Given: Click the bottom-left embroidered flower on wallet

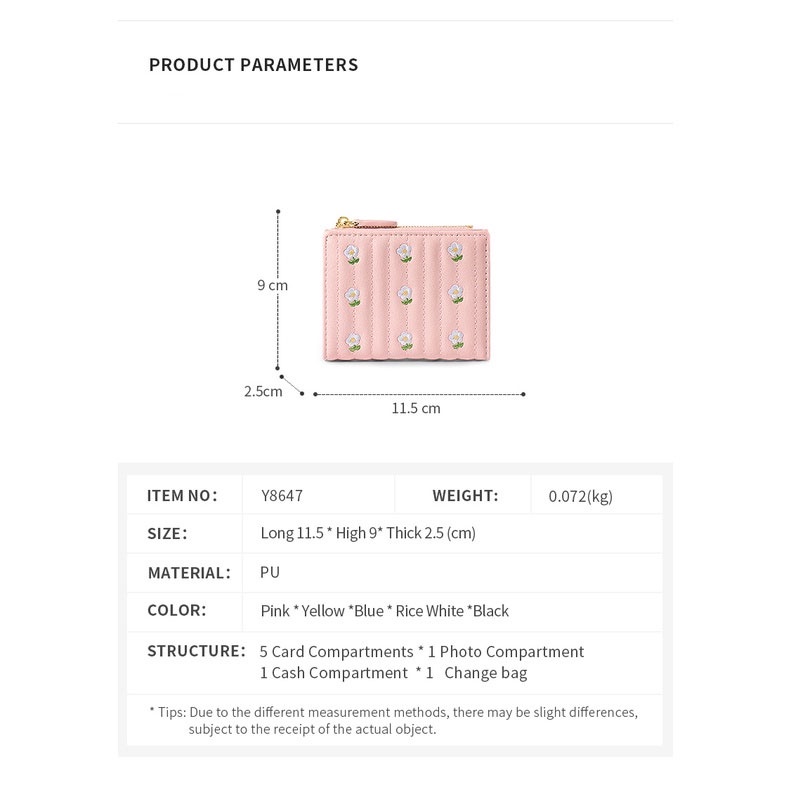Looking at the screenshot, I should click(354, 340).
